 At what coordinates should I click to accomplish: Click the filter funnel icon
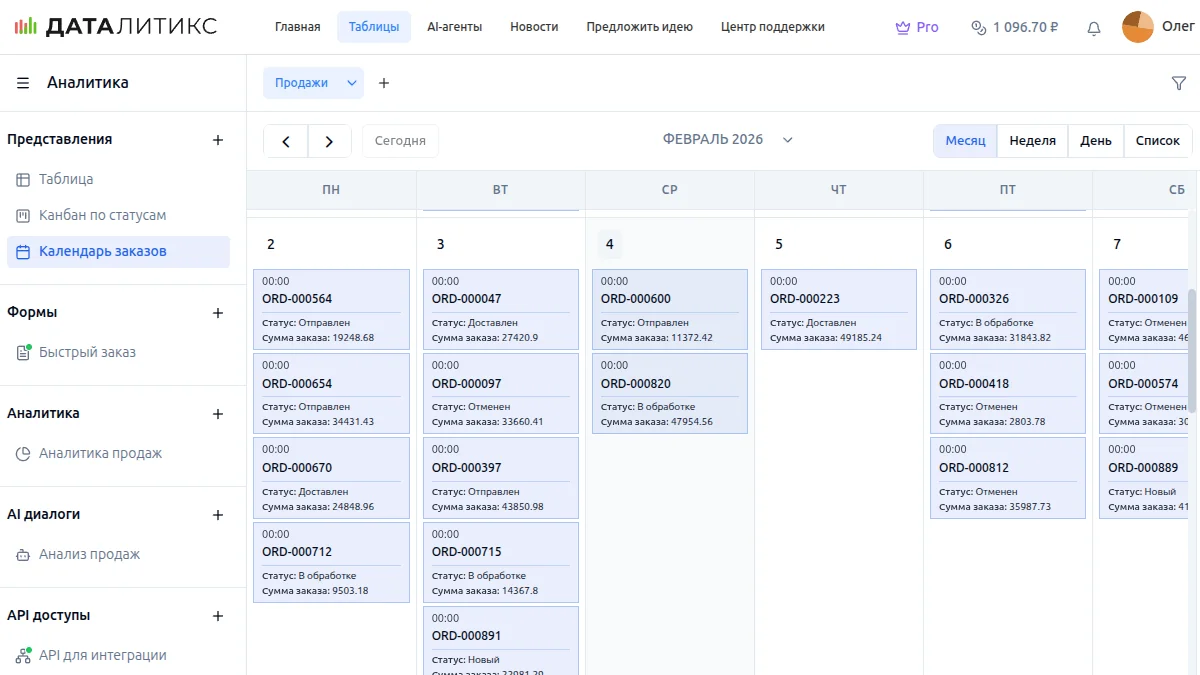click(x=1178, y=84)
